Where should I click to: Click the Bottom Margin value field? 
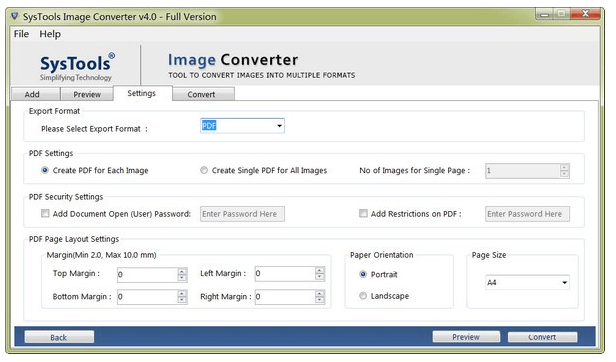coord(147,297)
